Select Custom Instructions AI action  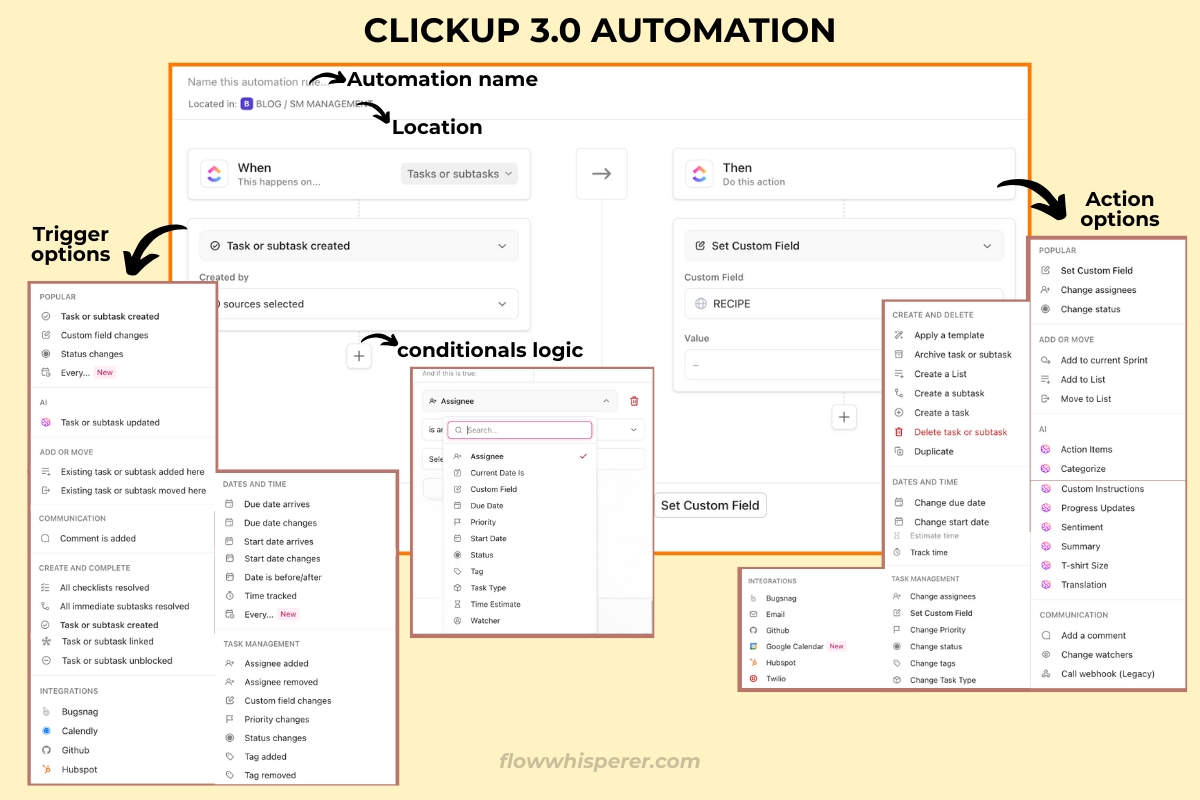(x=1102, y=489)
